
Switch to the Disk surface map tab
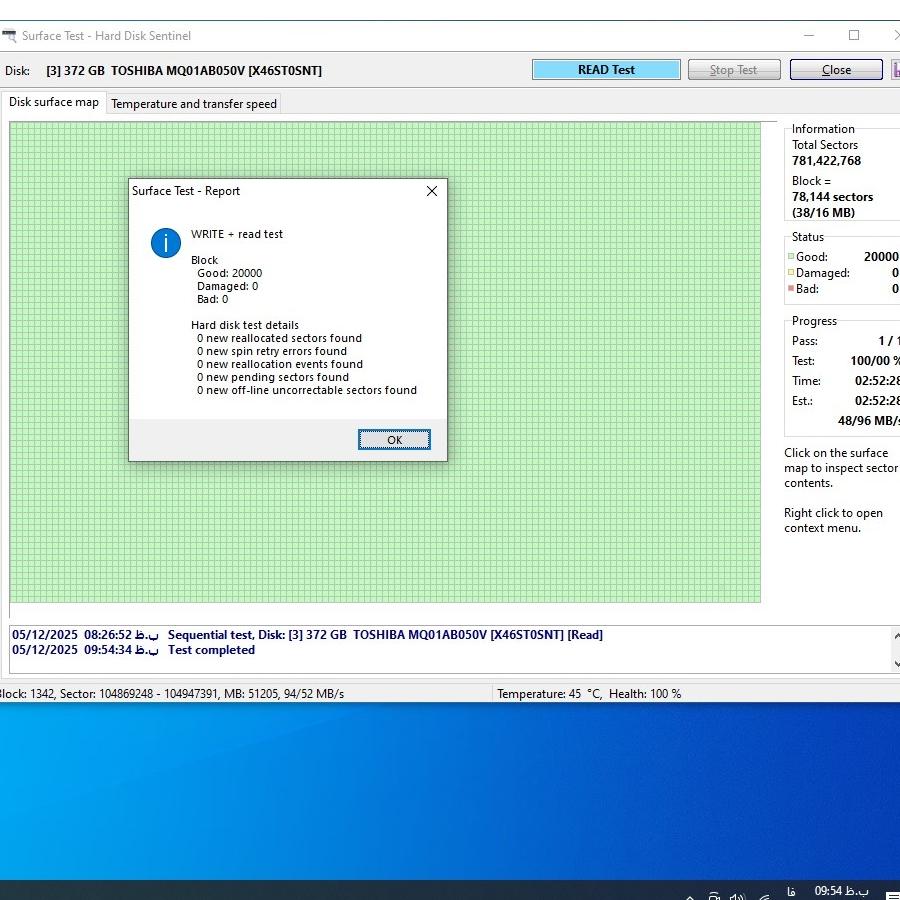point(54,102)
